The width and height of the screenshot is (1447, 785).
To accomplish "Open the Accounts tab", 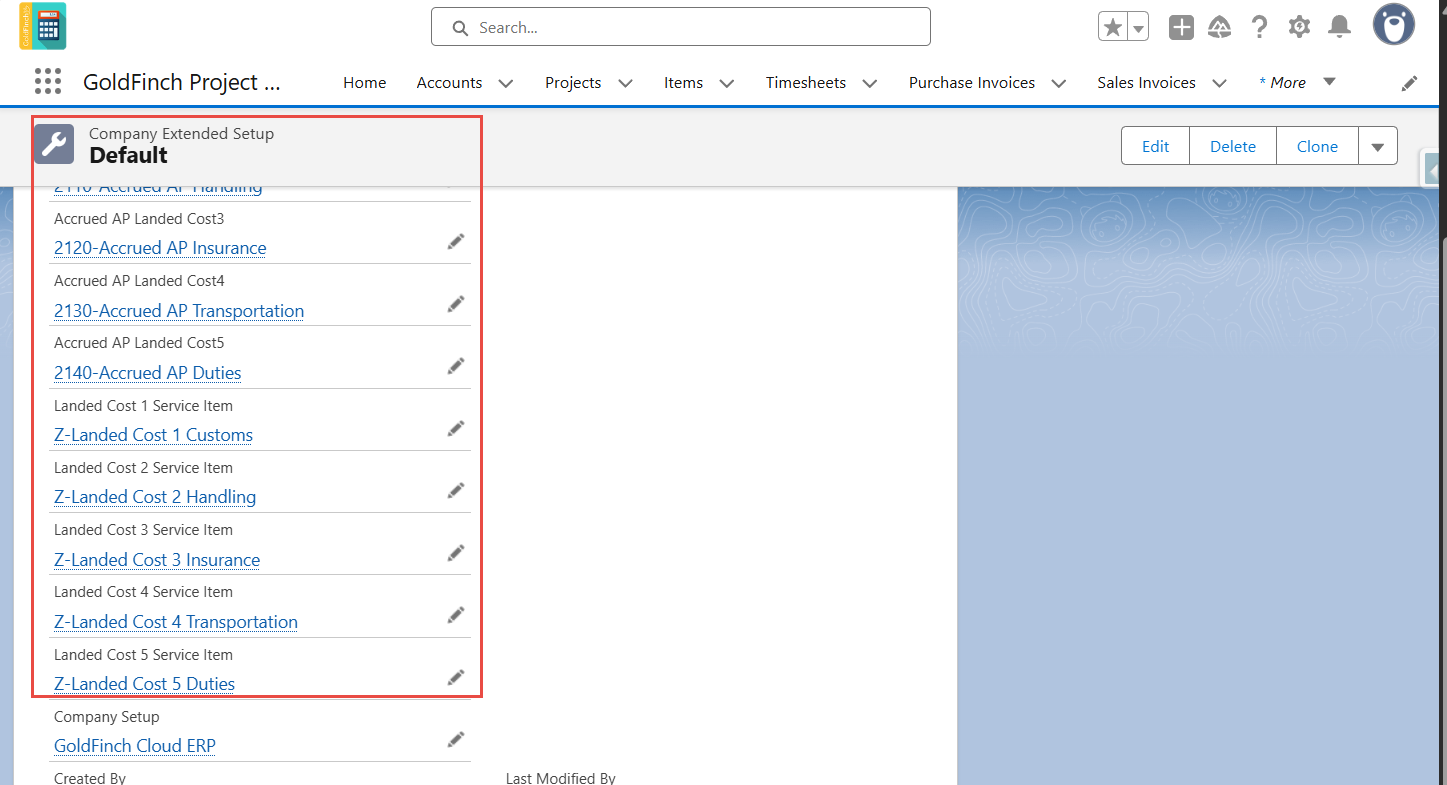I will click(449, 83).
